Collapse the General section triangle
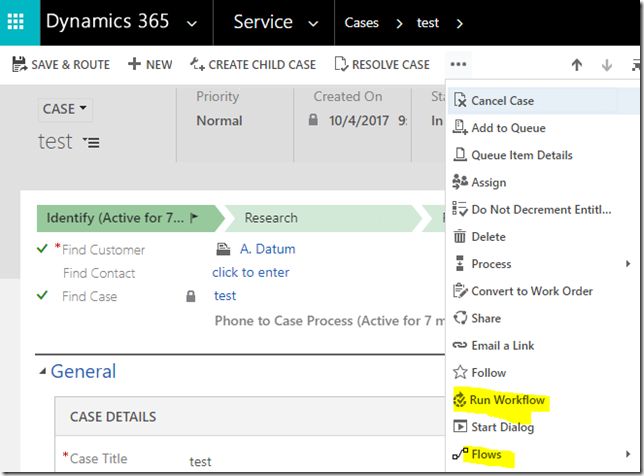This screenshot has width=644, height=476. pyautogui.click(x=42, y=372)
